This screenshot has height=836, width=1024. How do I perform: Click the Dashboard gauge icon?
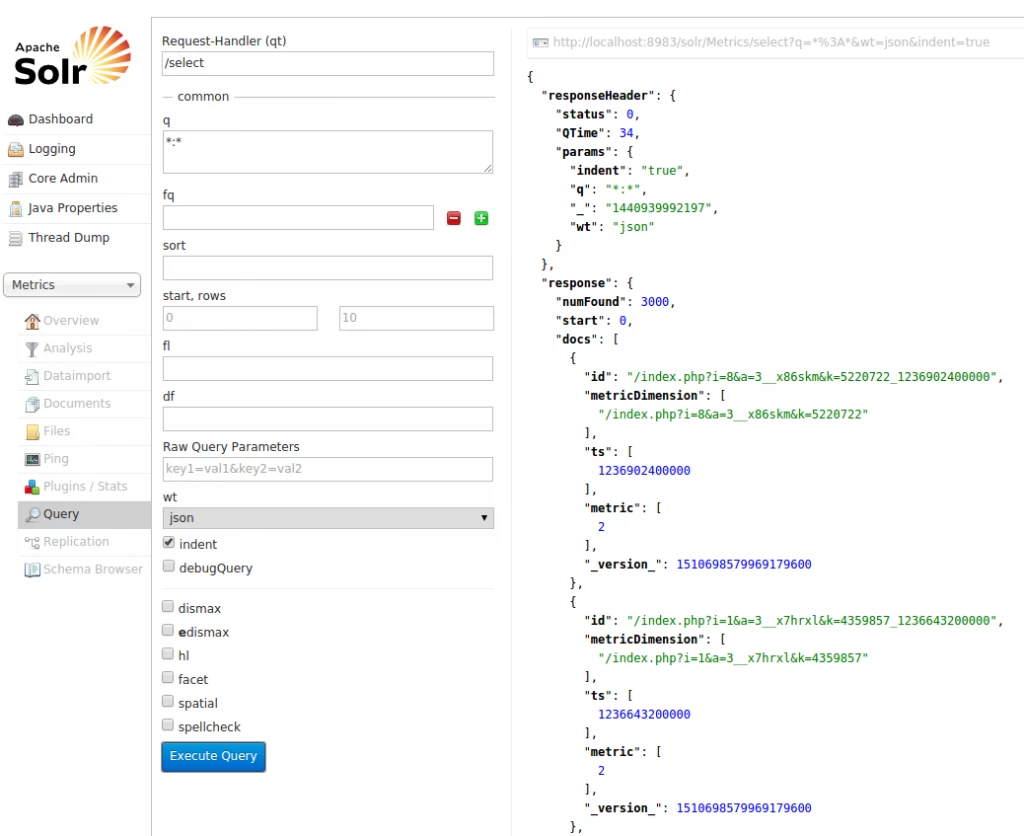coord(16,120)
